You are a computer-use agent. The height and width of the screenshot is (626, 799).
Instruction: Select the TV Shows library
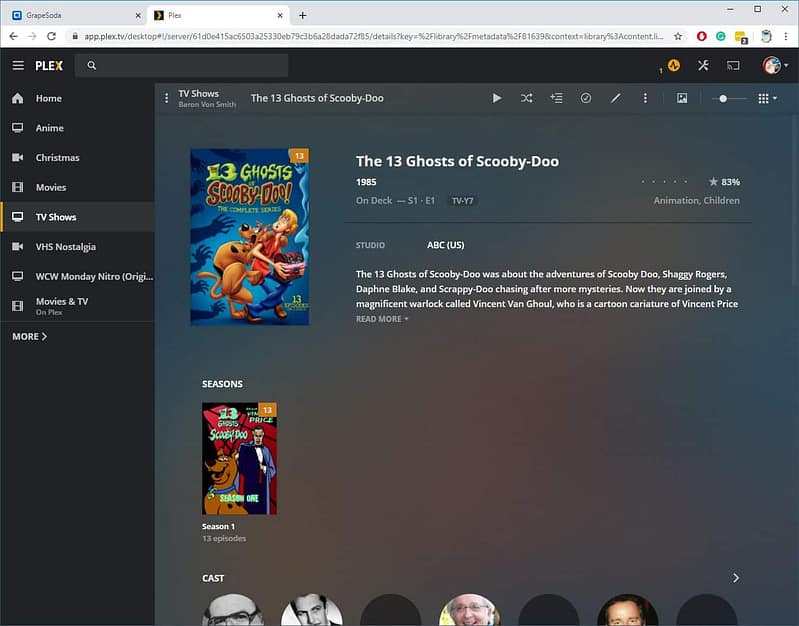(x=77, y=217)
